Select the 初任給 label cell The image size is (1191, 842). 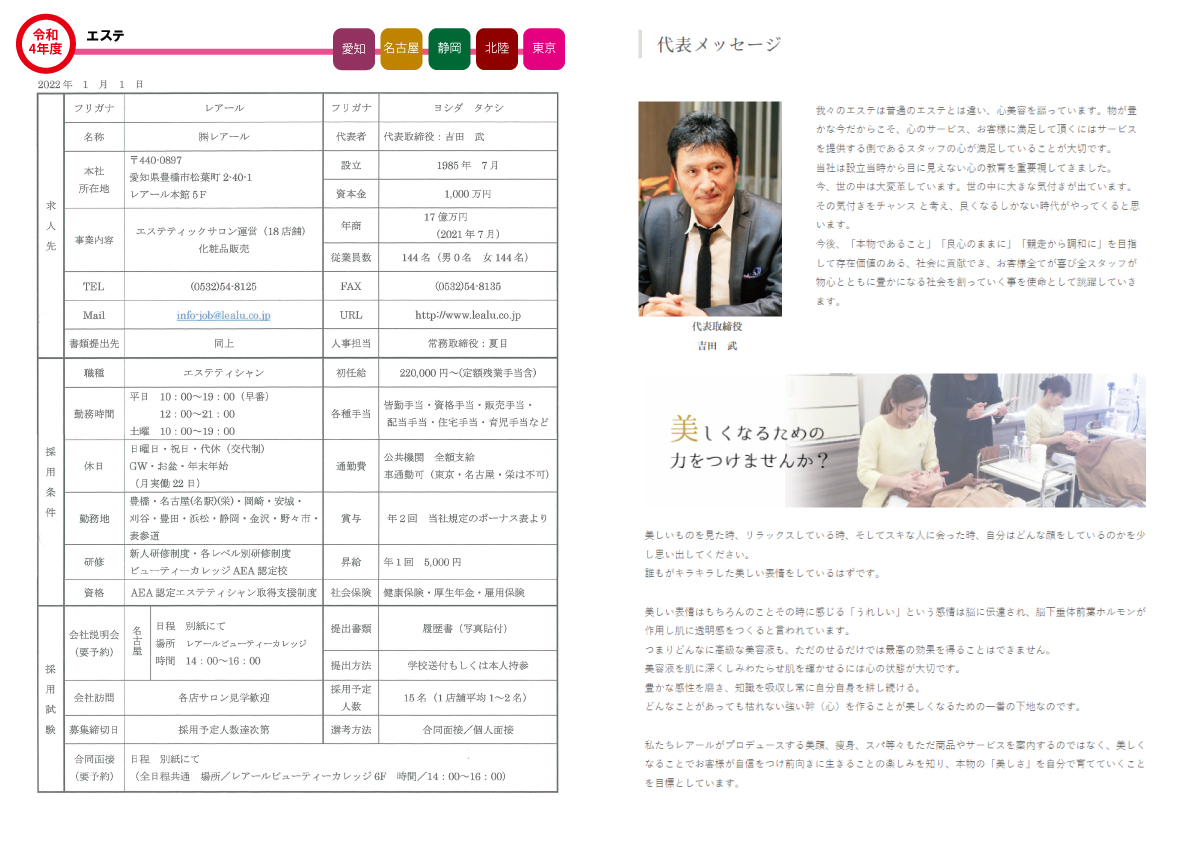pos(351,373)
